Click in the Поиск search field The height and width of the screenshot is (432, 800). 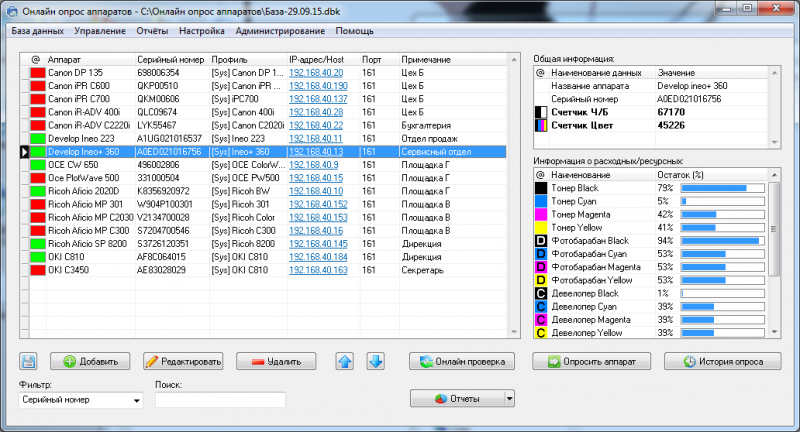(x=220, y=400)
